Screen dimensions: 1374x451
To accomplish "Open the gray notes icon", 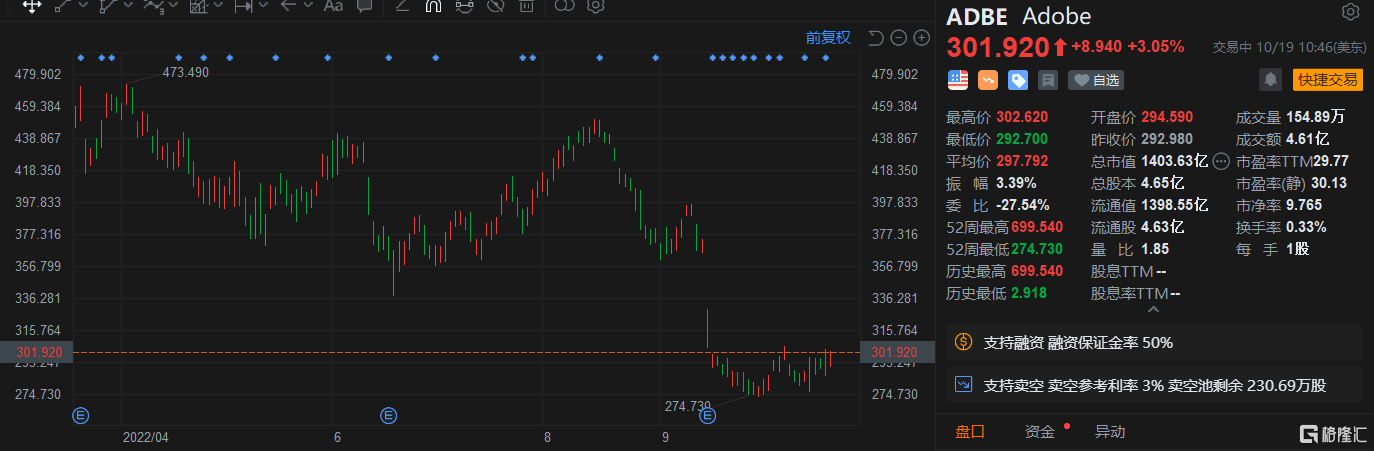I will point(1048,80).
